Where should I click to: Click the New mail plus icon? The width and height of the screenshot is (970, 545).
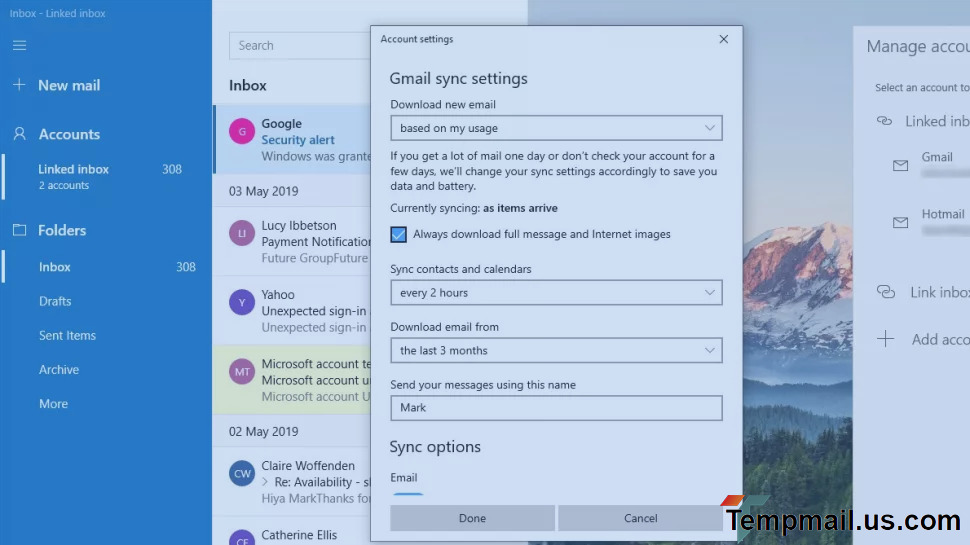pos(19,85)
